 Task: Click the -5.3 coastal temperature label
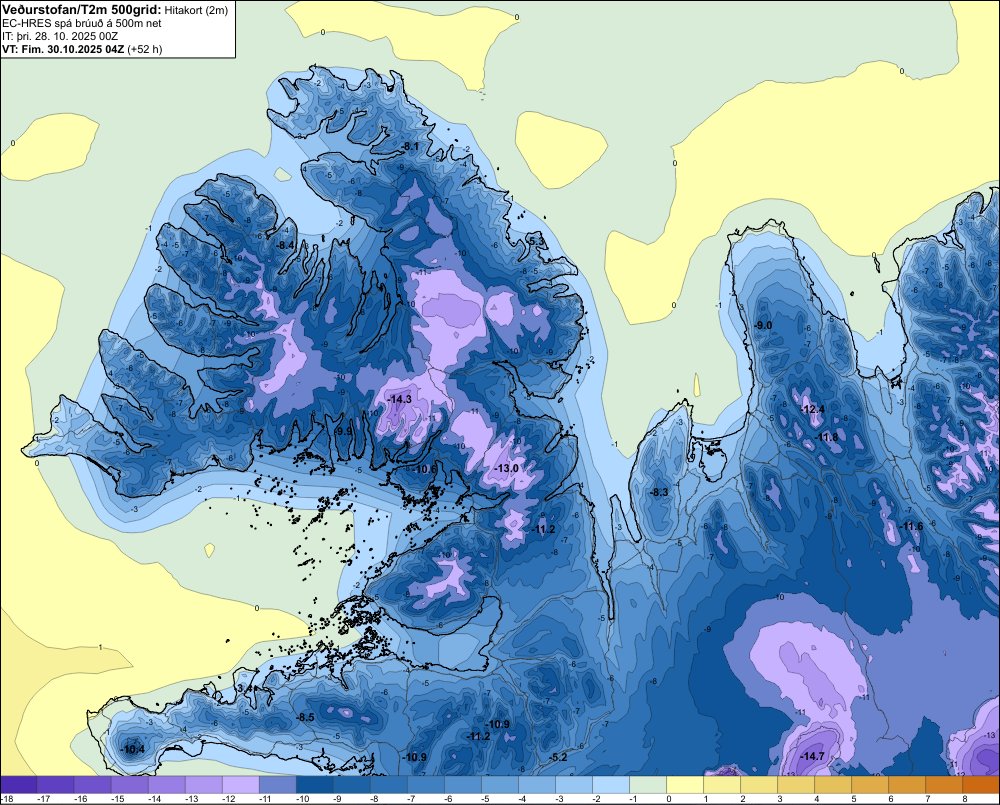pyautogui.click(x=537, y=241)
